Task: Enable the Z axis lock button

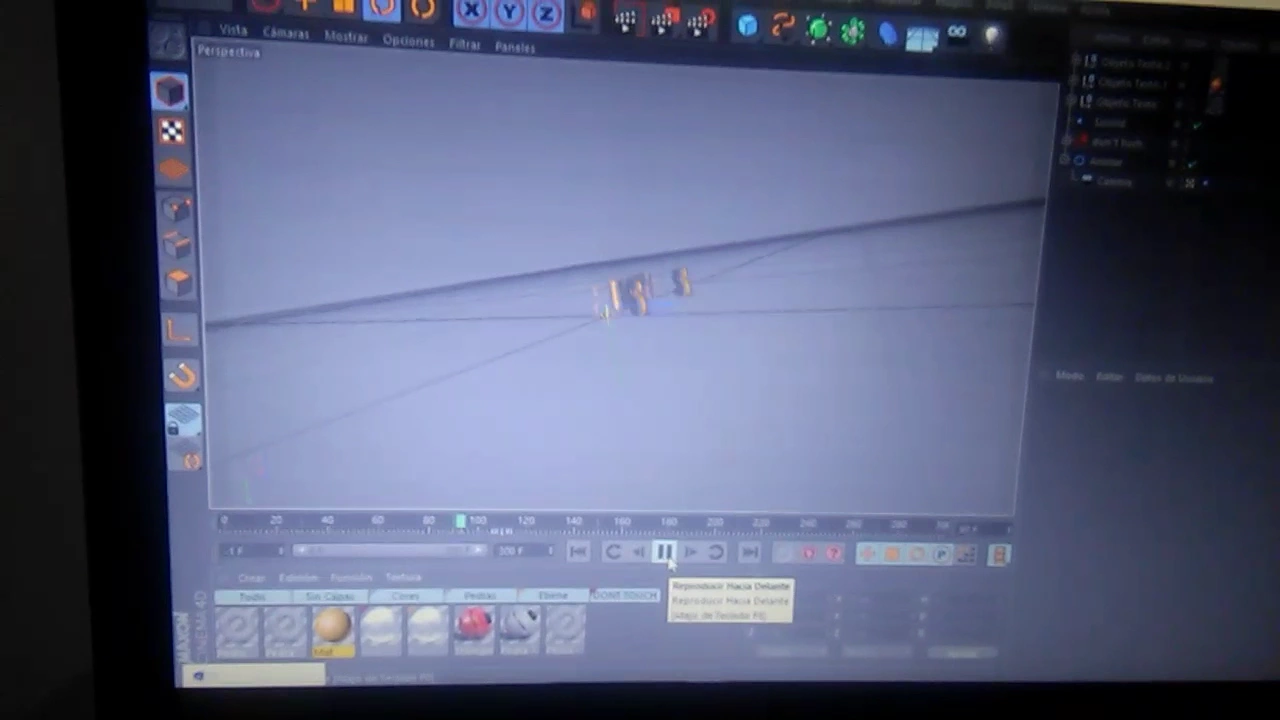Action: 545,13
